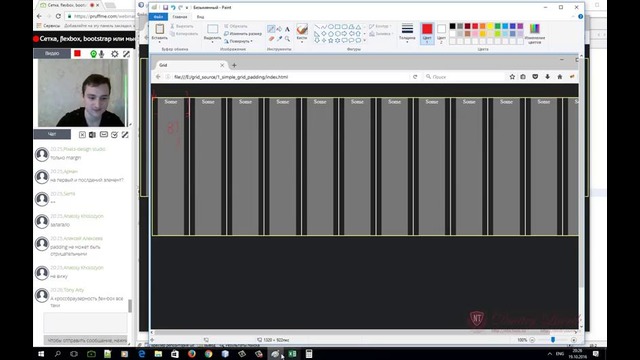
Task: Adjust the Paint zoom slider handle
Action: 553,340
